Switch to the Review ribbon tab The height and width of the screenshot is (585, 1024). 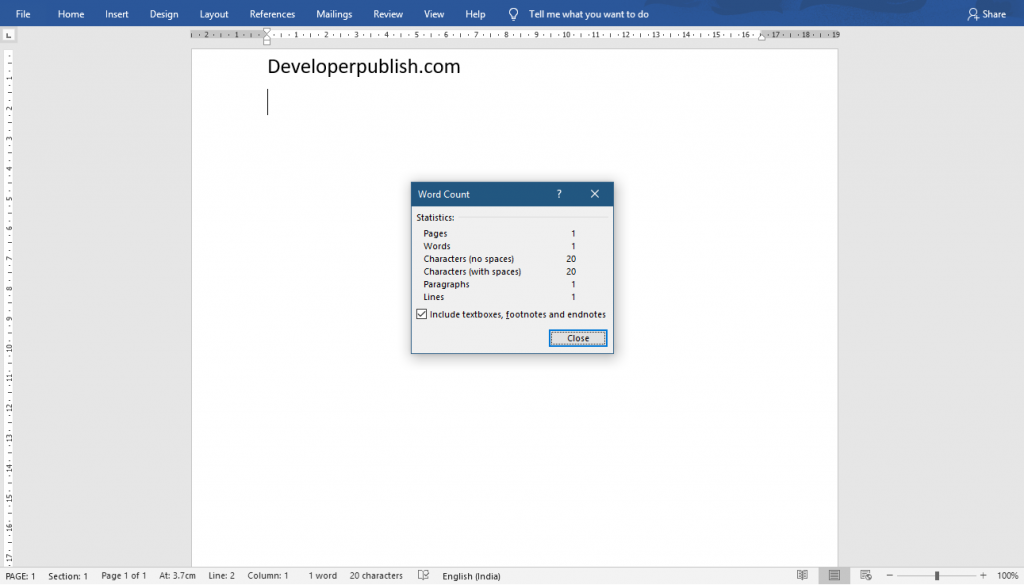click(388, 13)
